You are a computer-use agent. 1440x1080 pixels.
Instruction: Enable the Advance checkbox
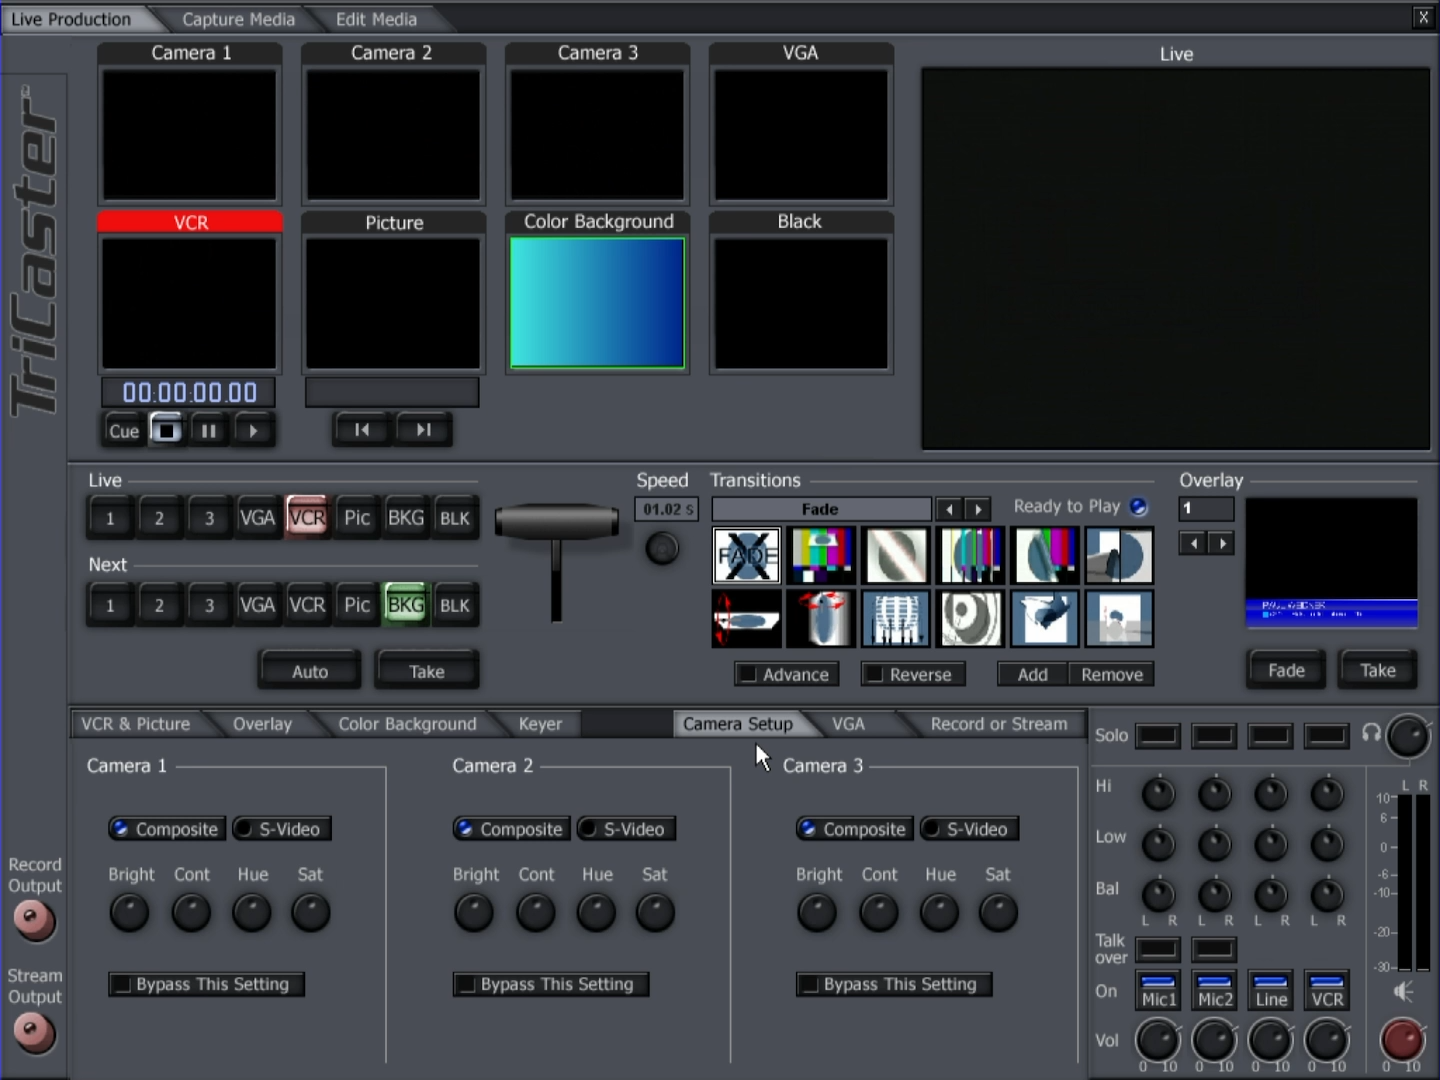point(786,675)
